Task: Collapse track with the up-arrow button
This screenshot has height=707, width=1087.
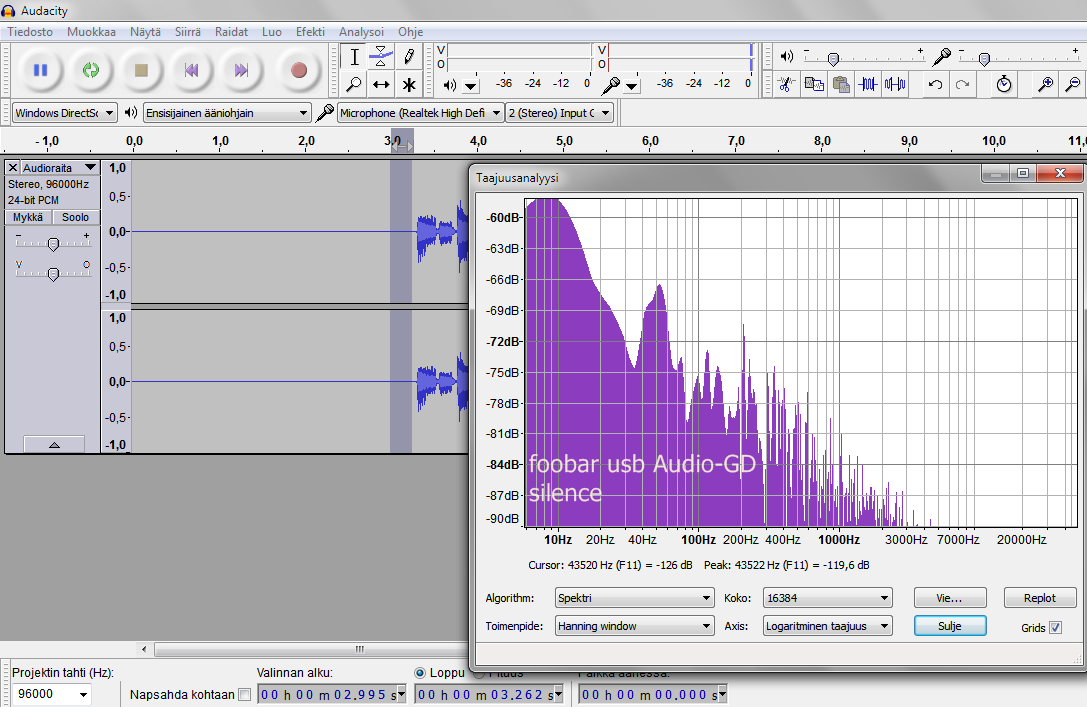Action: pyautogui.click(x=54, y=444)
